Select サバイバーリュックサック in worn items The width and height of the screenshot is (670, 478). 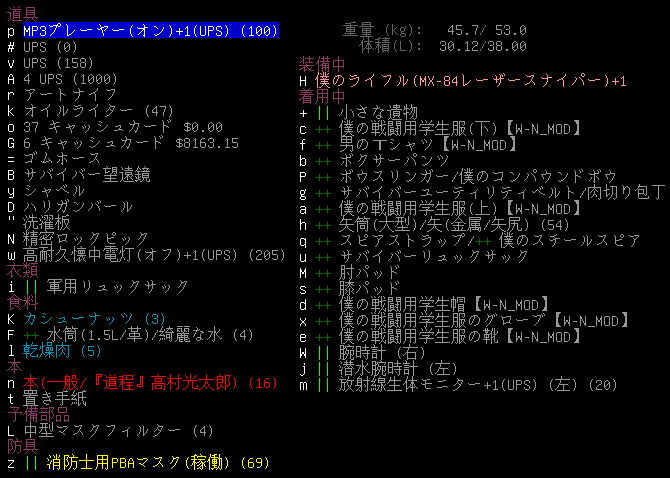(x=432, y=255)
